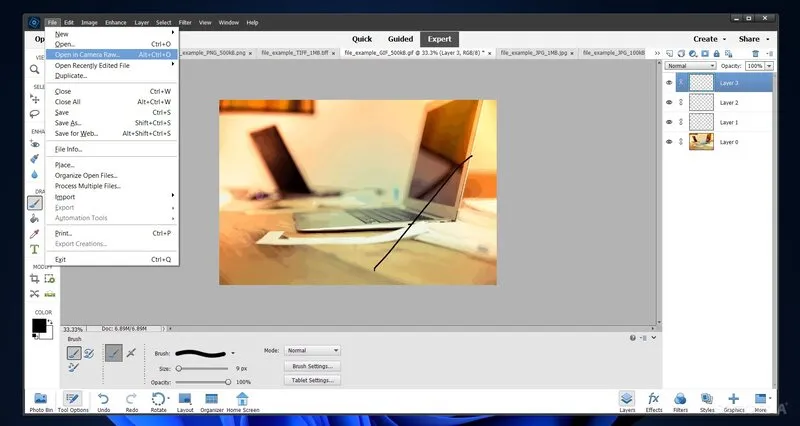Select the Red Eye Removal tool
Screen dimensions: 800x426
35,144
